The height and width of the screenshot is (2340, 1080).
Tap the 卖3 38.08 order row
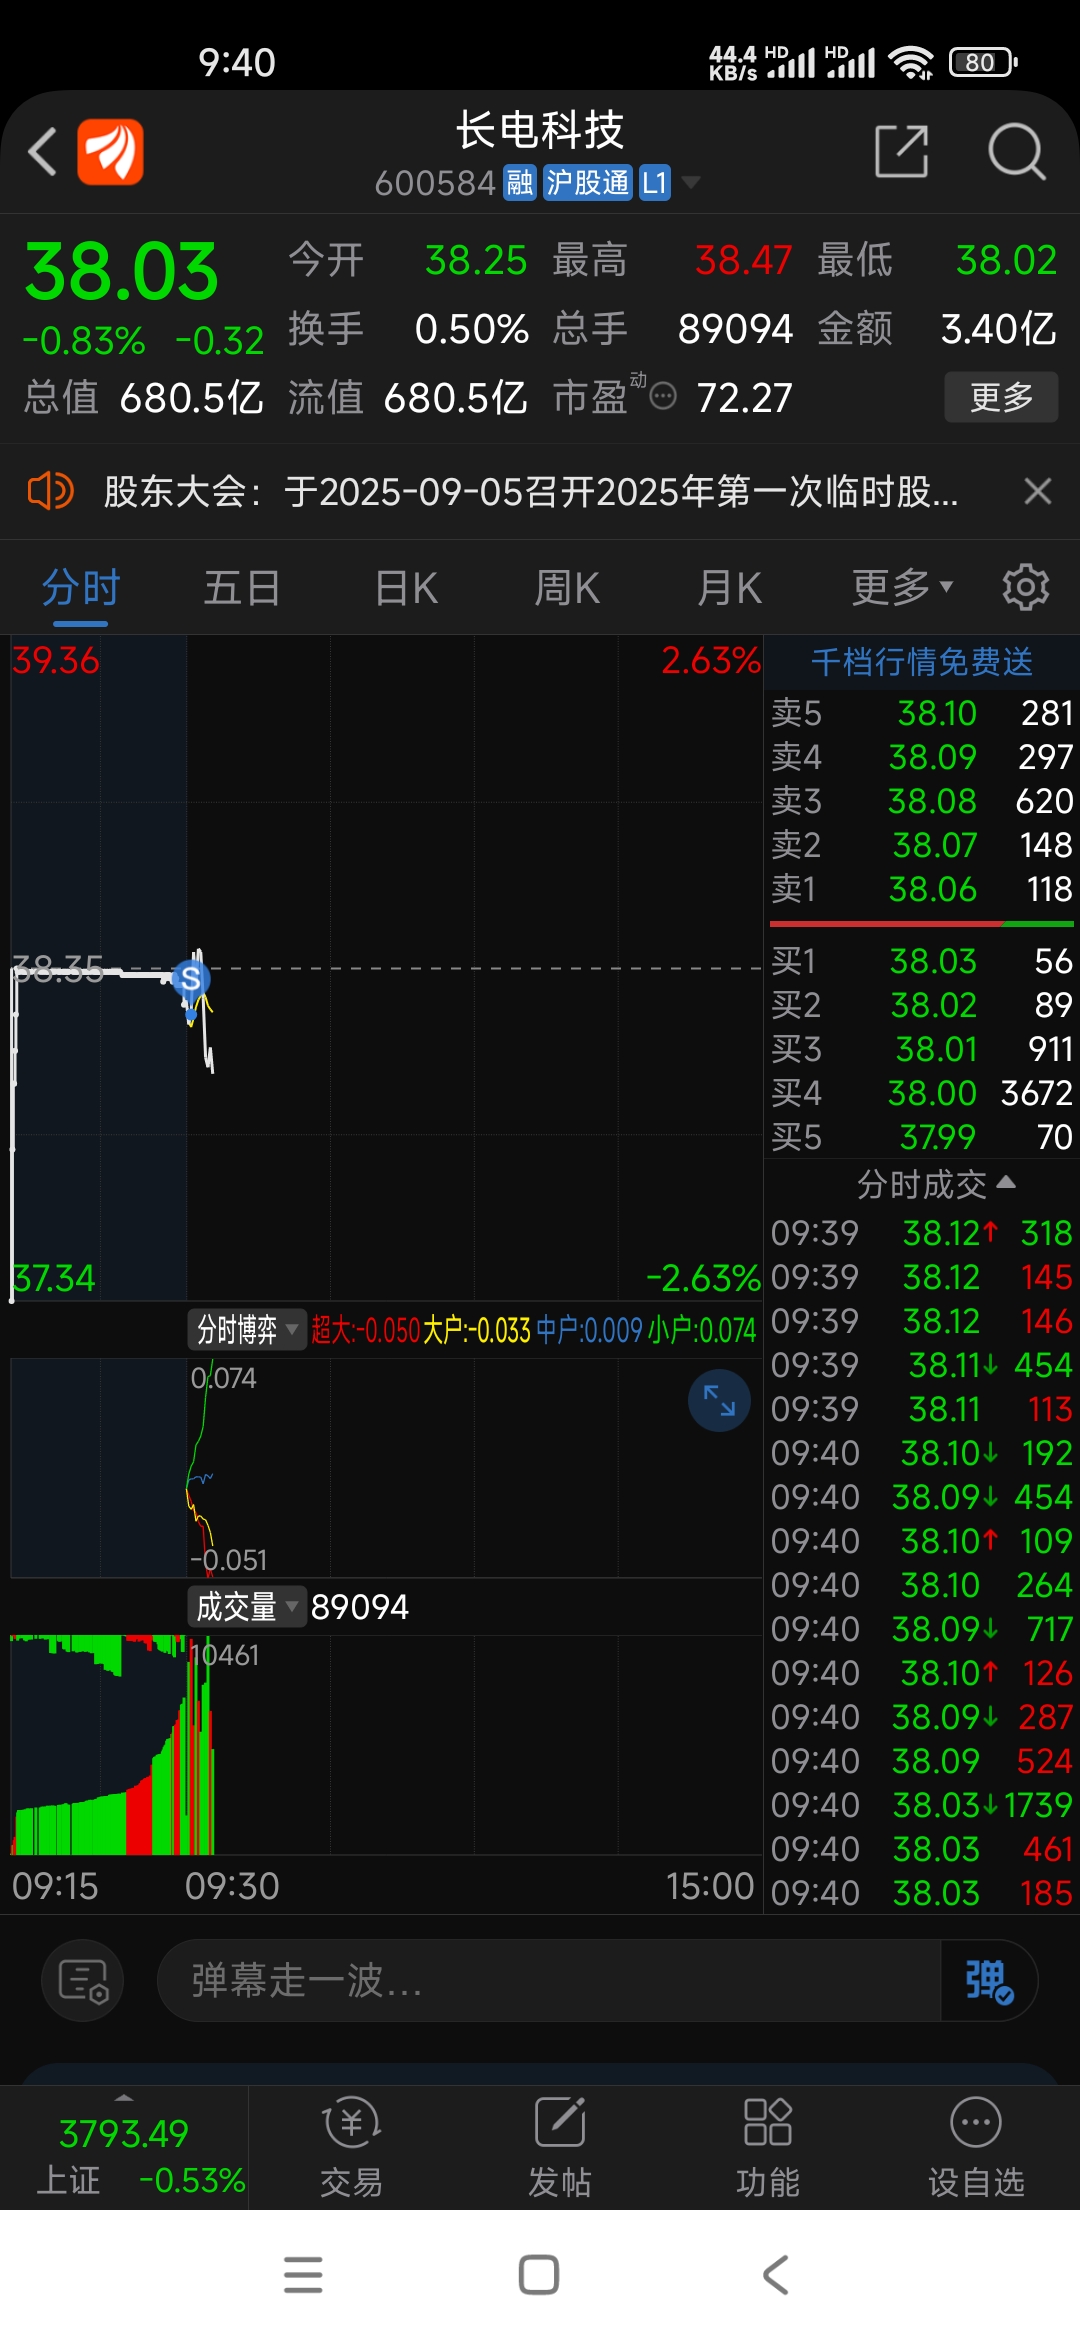(x=922, y=801)
